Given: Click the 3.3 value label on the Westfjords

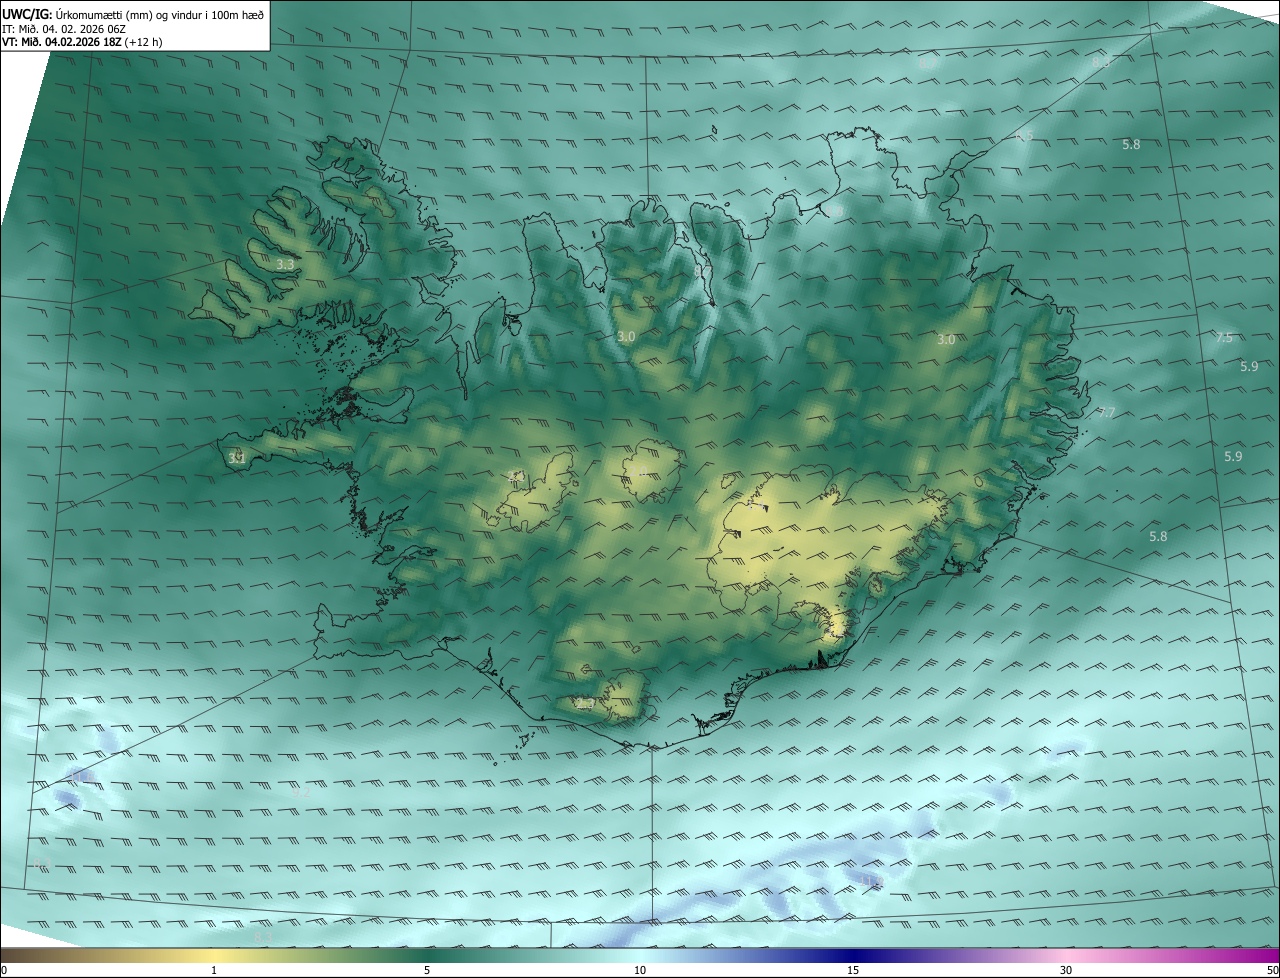Looking at the screenshot, I should click(x=286, y=265).
